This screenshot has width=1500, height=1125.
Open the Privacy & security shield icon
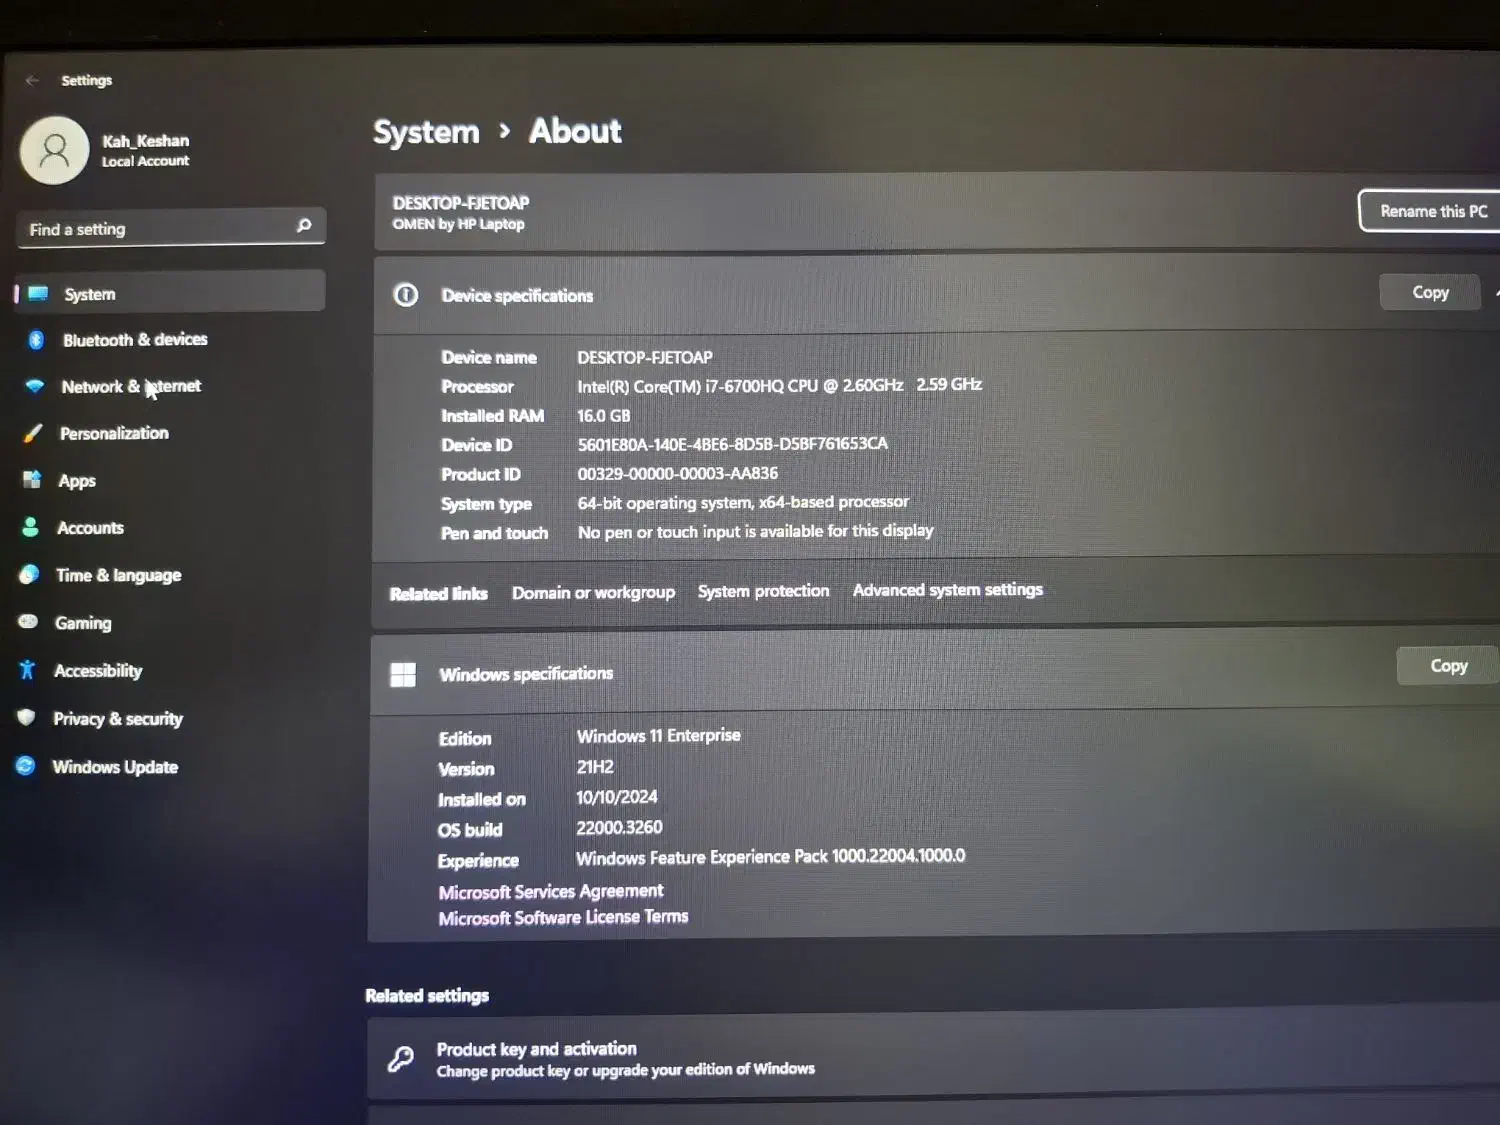(26, 717)
